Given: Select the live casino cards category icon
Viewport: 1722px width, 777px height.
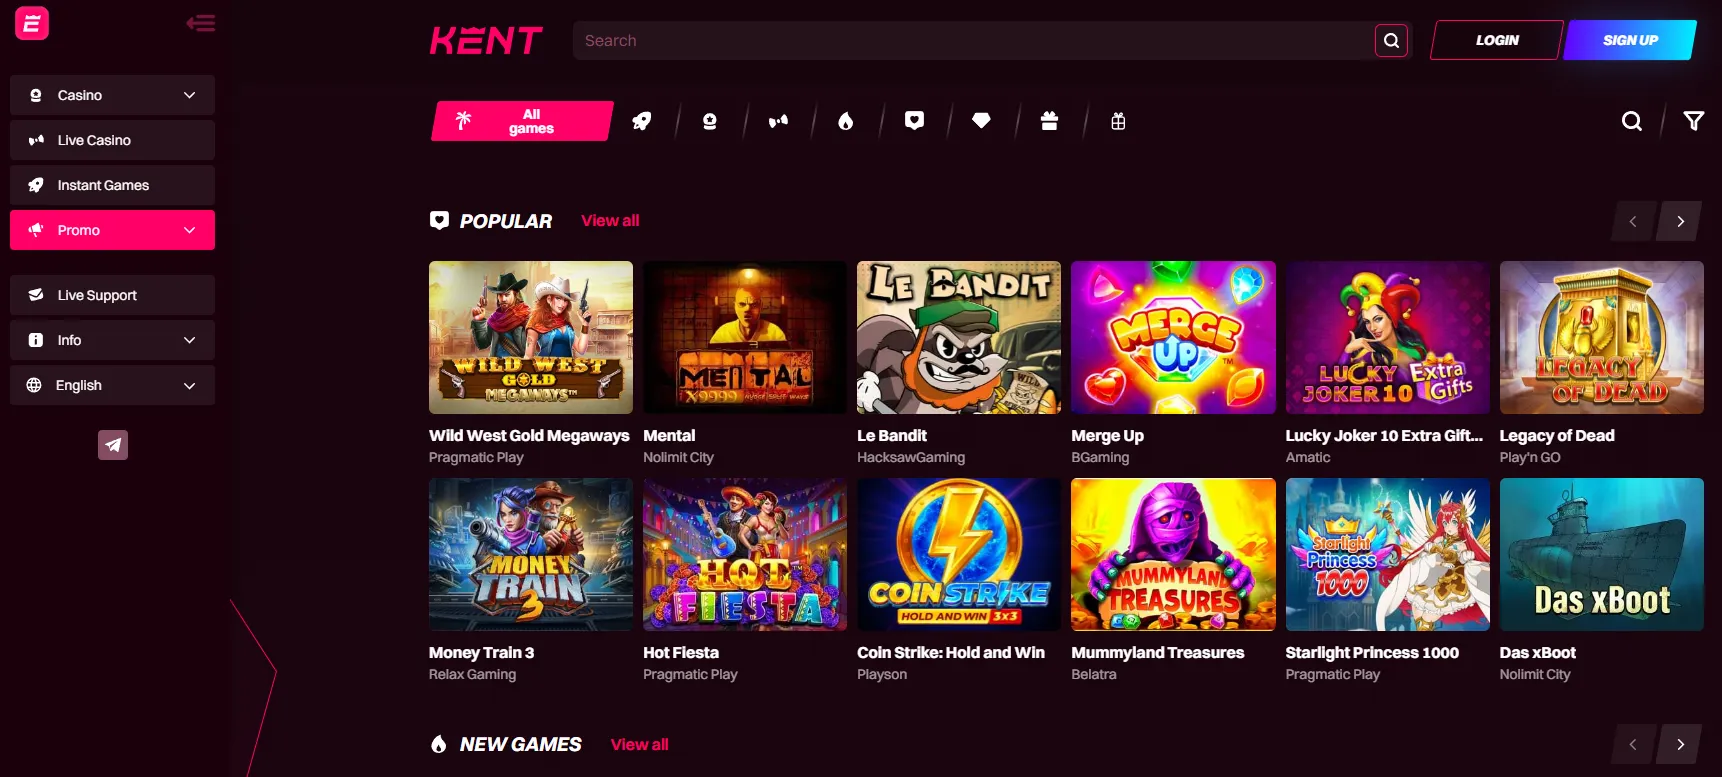Looking at the screenshot, I should (x=778, y=121).
